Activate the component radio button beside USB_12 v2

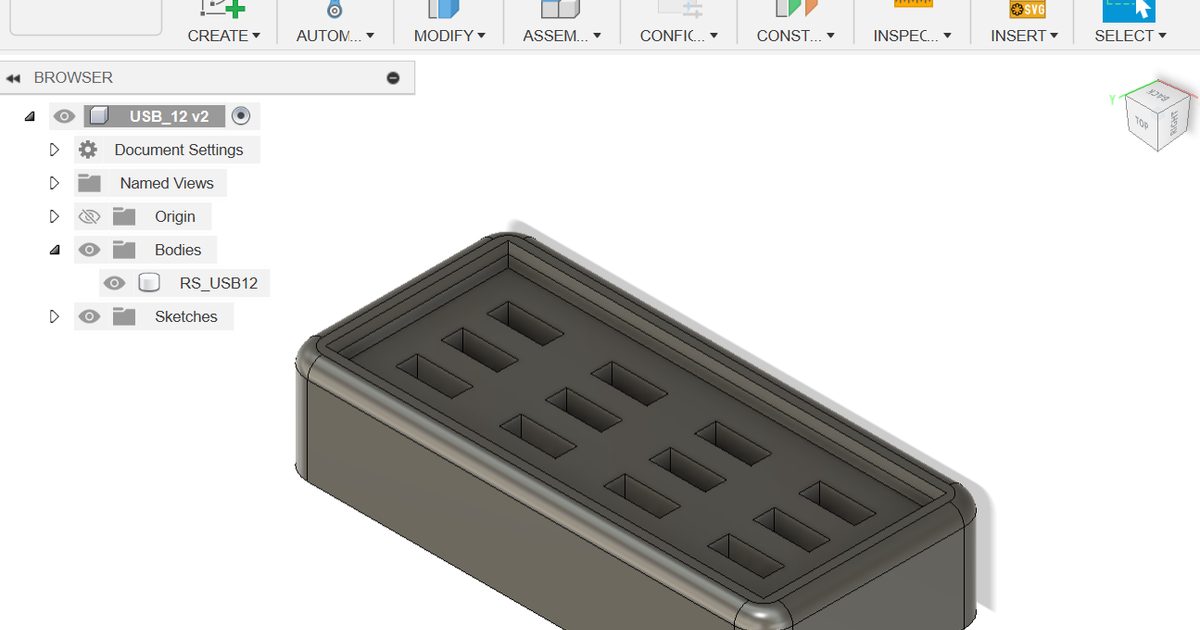coord(240,115)
